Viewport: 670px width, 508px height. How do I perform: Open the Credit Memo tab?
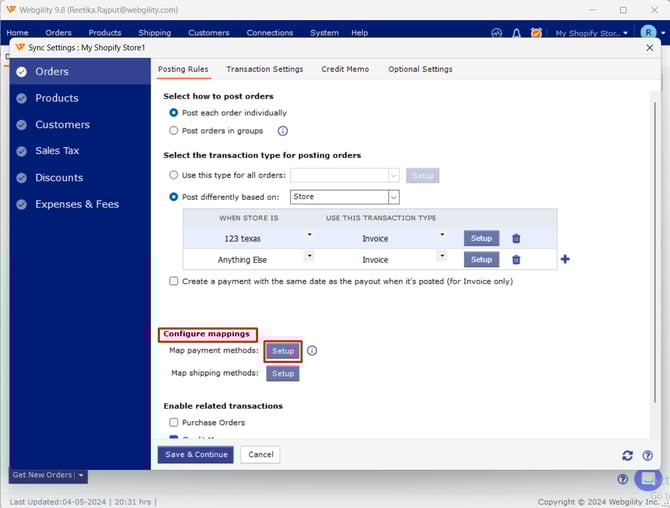pyautogui.click(x=344, y=69)
